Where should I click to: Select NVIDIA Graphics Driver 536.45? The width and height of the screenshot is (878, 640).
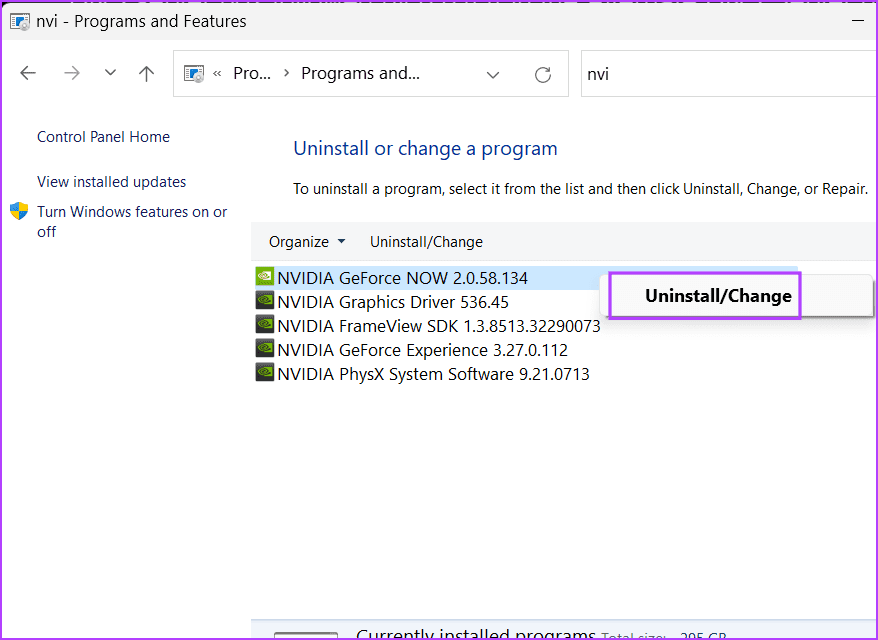(x=393, y=302)
